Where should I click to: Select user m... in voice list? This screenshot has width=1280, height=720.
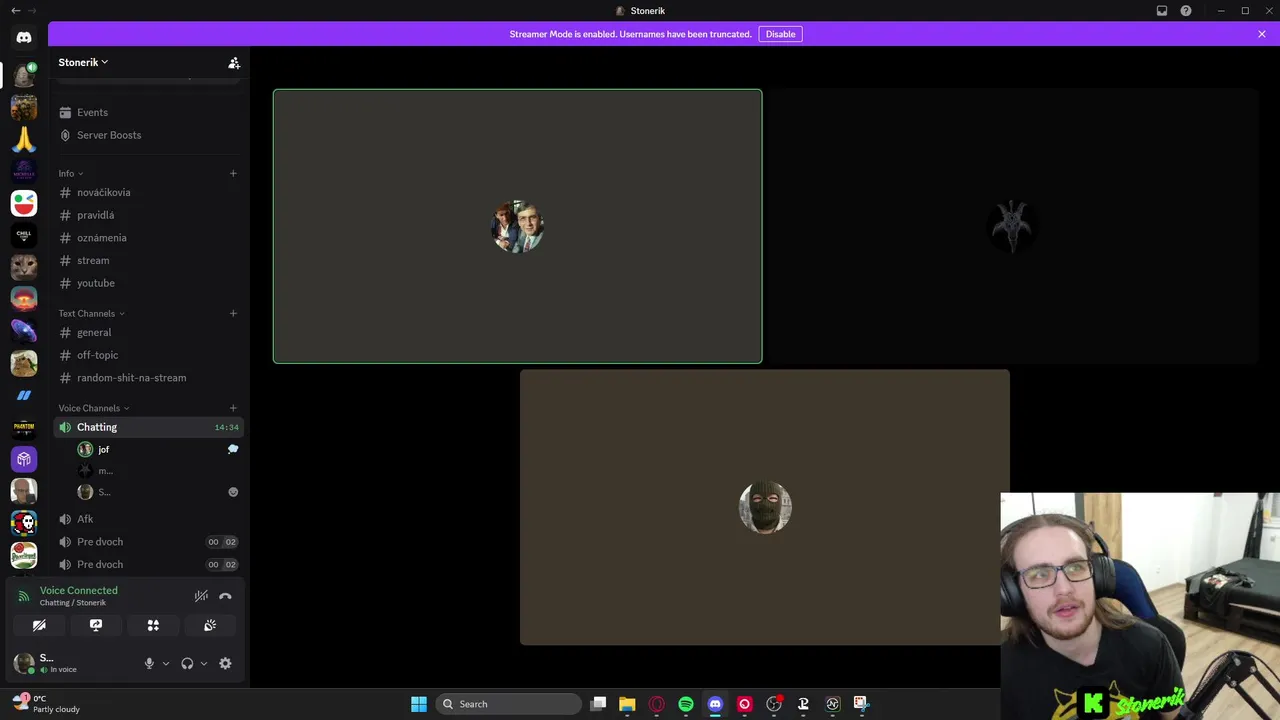tap(158, 471)
